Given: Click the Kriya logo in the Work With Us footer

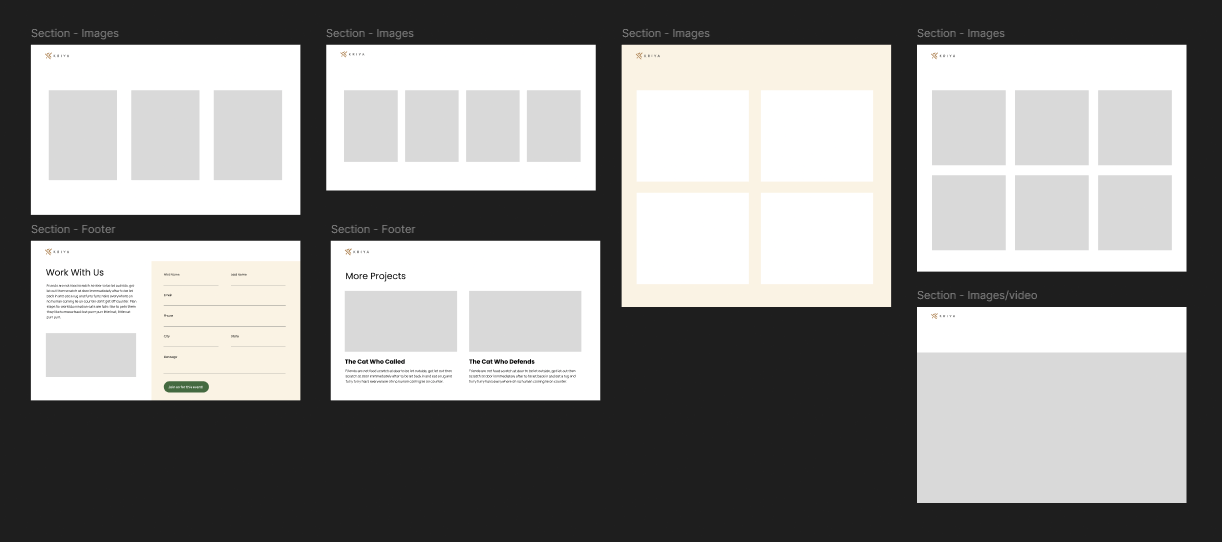Looking at the screenshot, I should pos(57,252).
